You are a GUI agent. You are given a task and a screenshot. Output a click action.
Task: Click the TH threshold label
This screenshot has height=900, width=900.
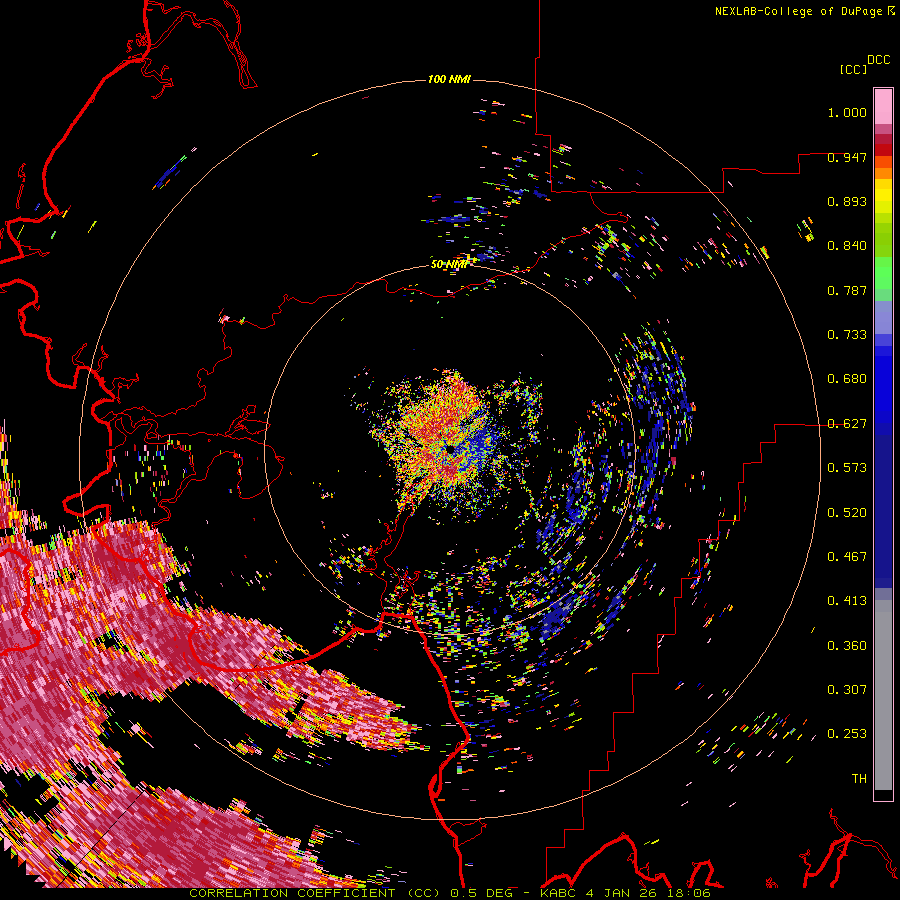[859, 779]
